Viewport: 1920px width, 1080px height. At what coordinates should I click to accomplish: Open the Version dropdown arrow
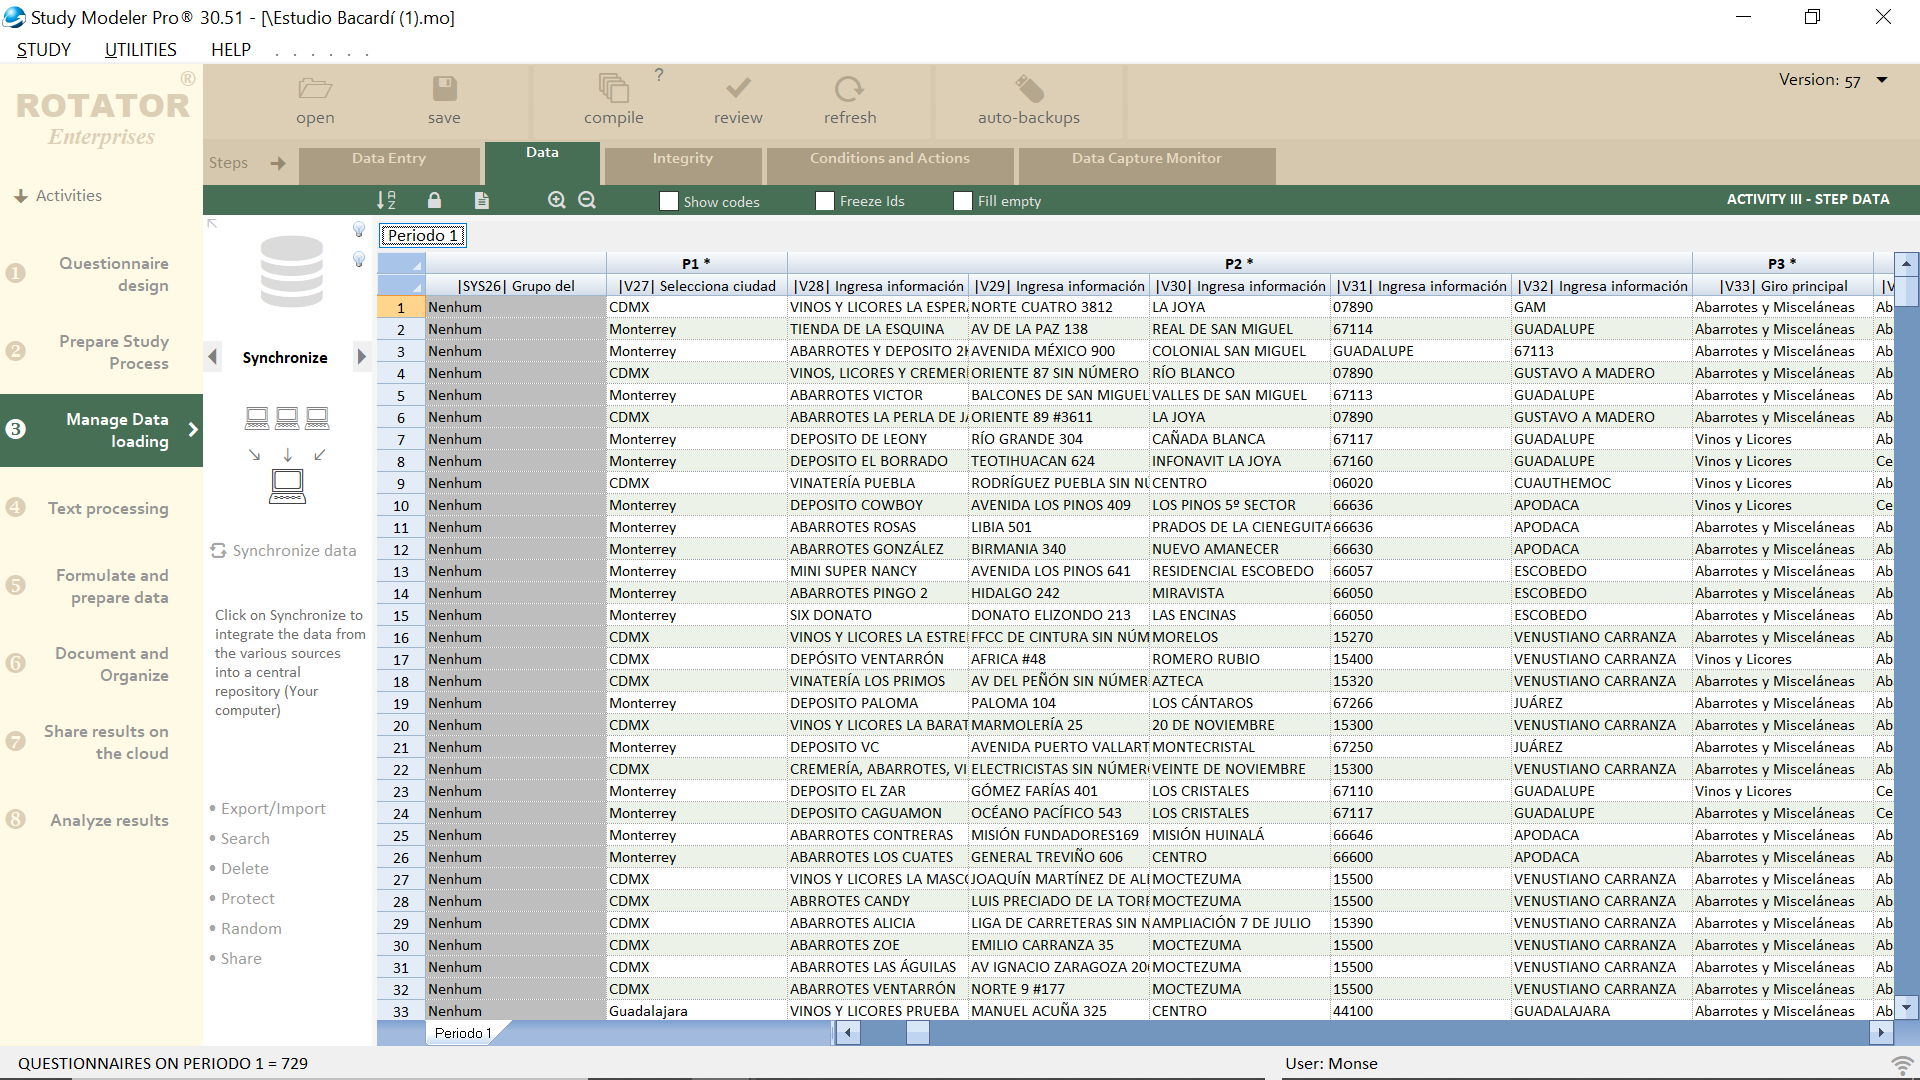tap(1882, 80)
